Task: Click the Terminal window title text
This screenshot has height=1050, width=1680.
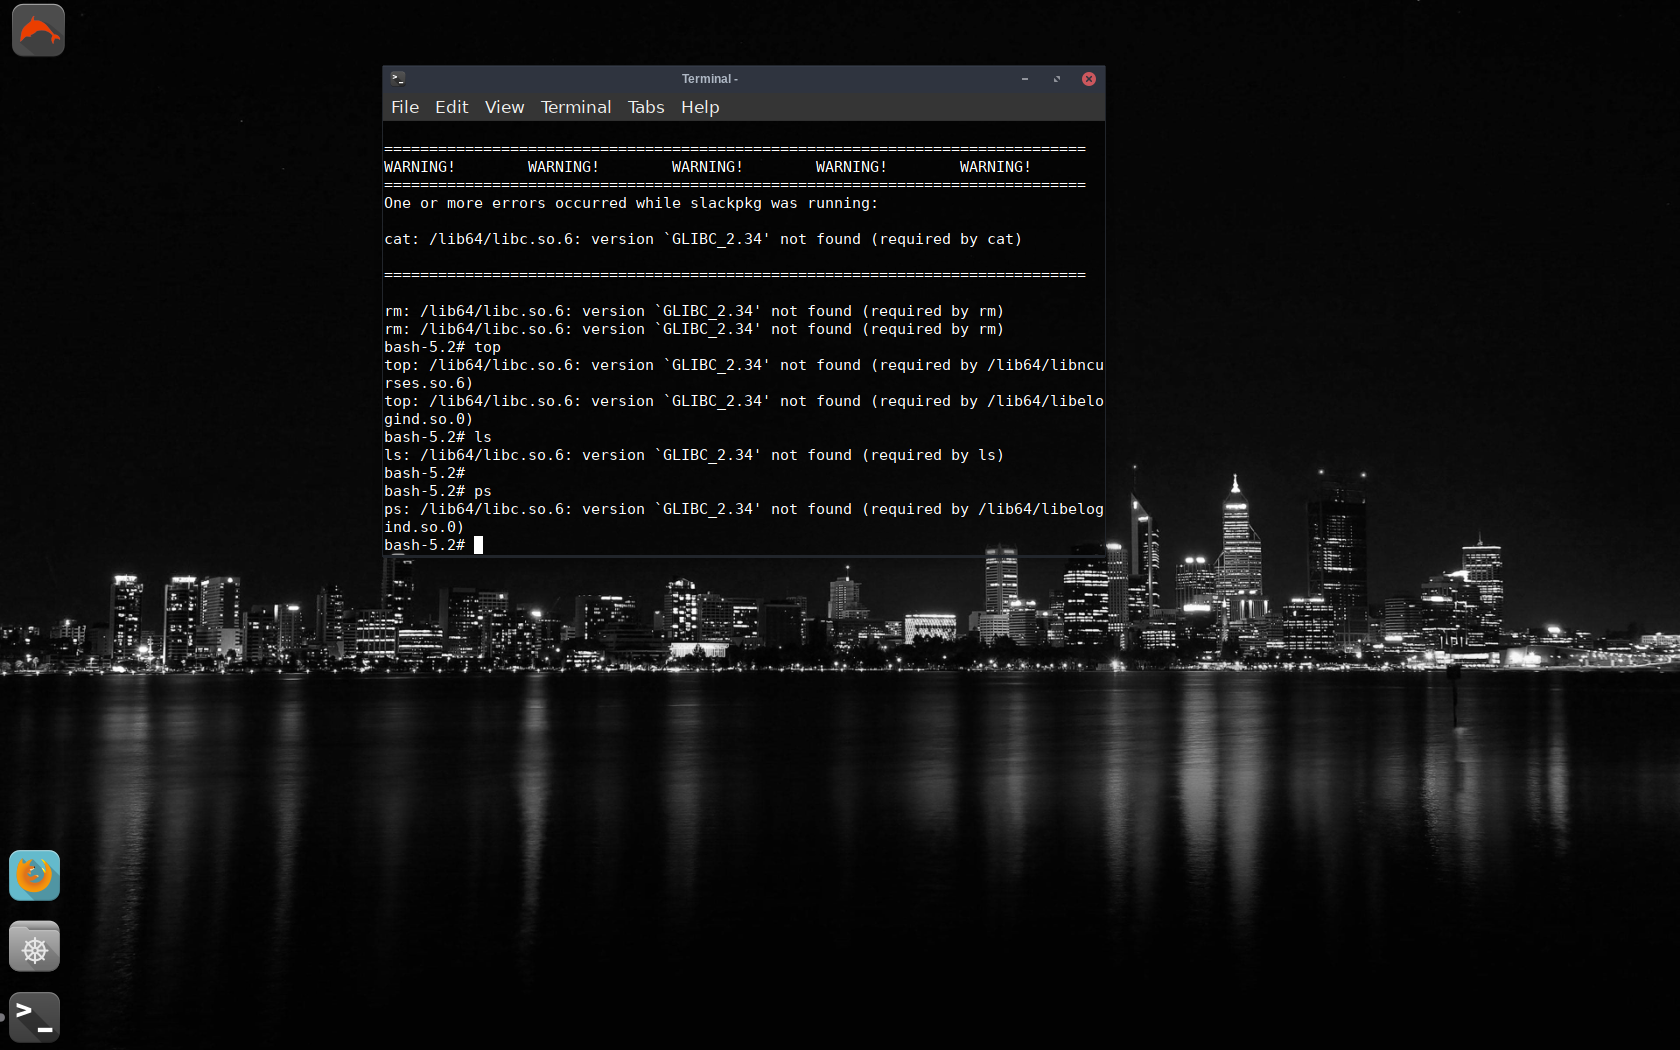Action: pos(710,79)
